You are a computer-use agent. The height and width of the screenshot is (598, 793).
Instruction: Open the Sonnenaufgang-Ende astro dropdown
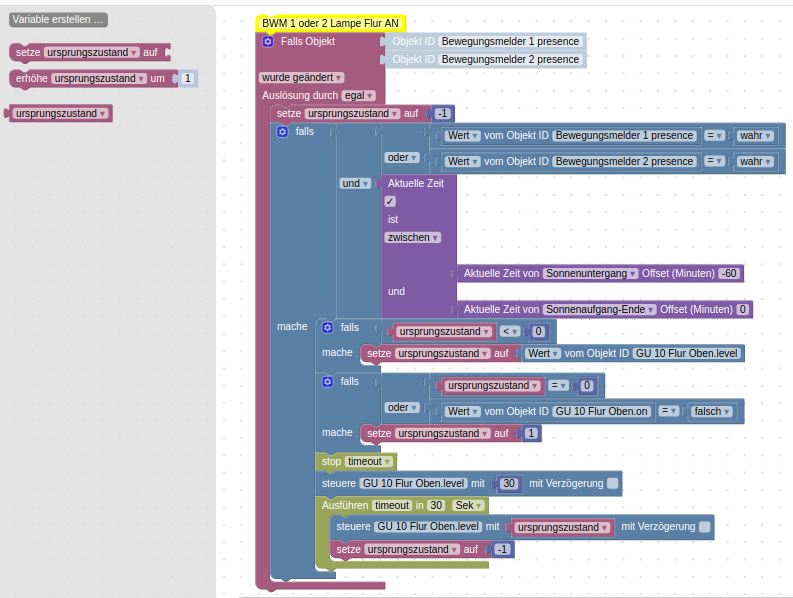600,309
